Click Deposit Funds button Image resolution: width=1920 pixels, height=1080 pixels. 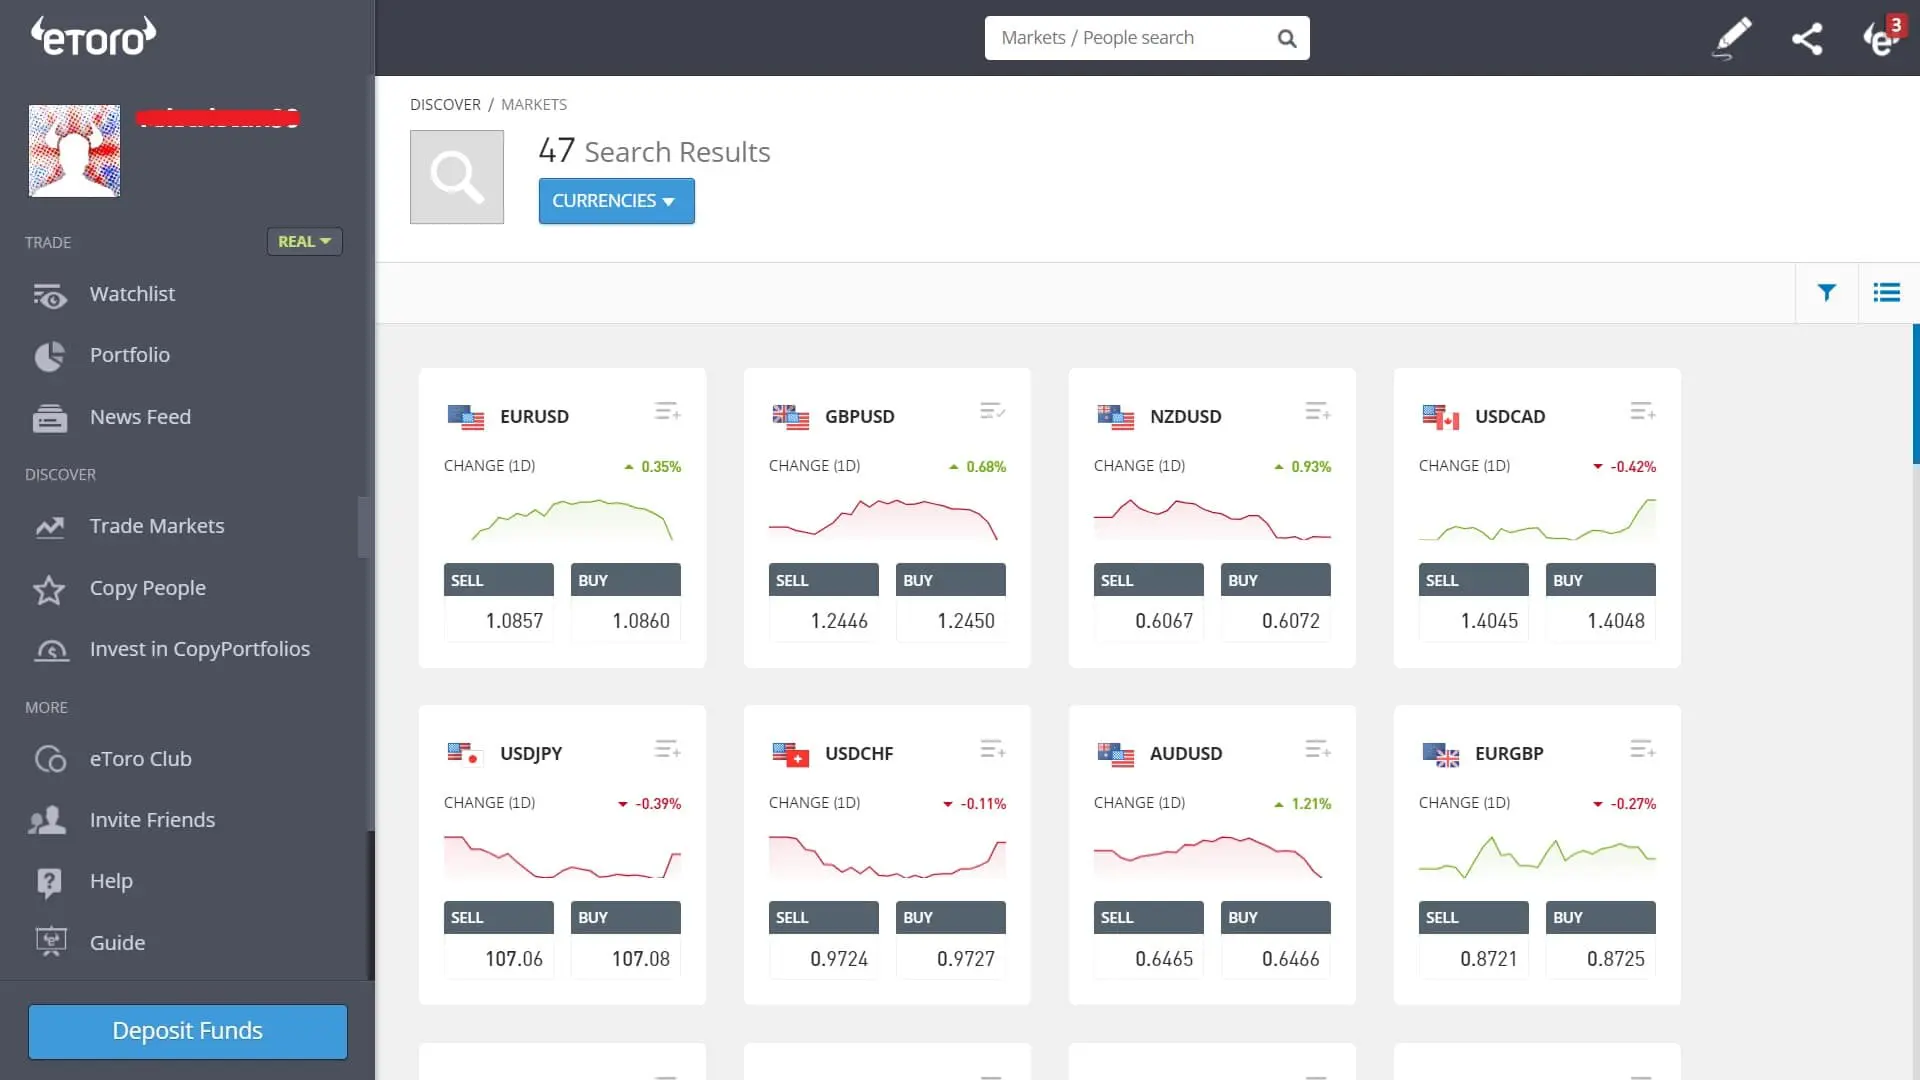[188, 1031]
